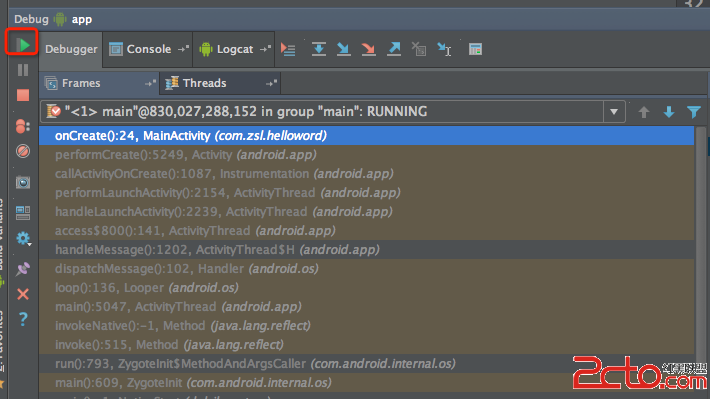Image resolution: width=710 pixels, height=399 pixels.
Task: Click Step Over button
Action: point(319,49)
